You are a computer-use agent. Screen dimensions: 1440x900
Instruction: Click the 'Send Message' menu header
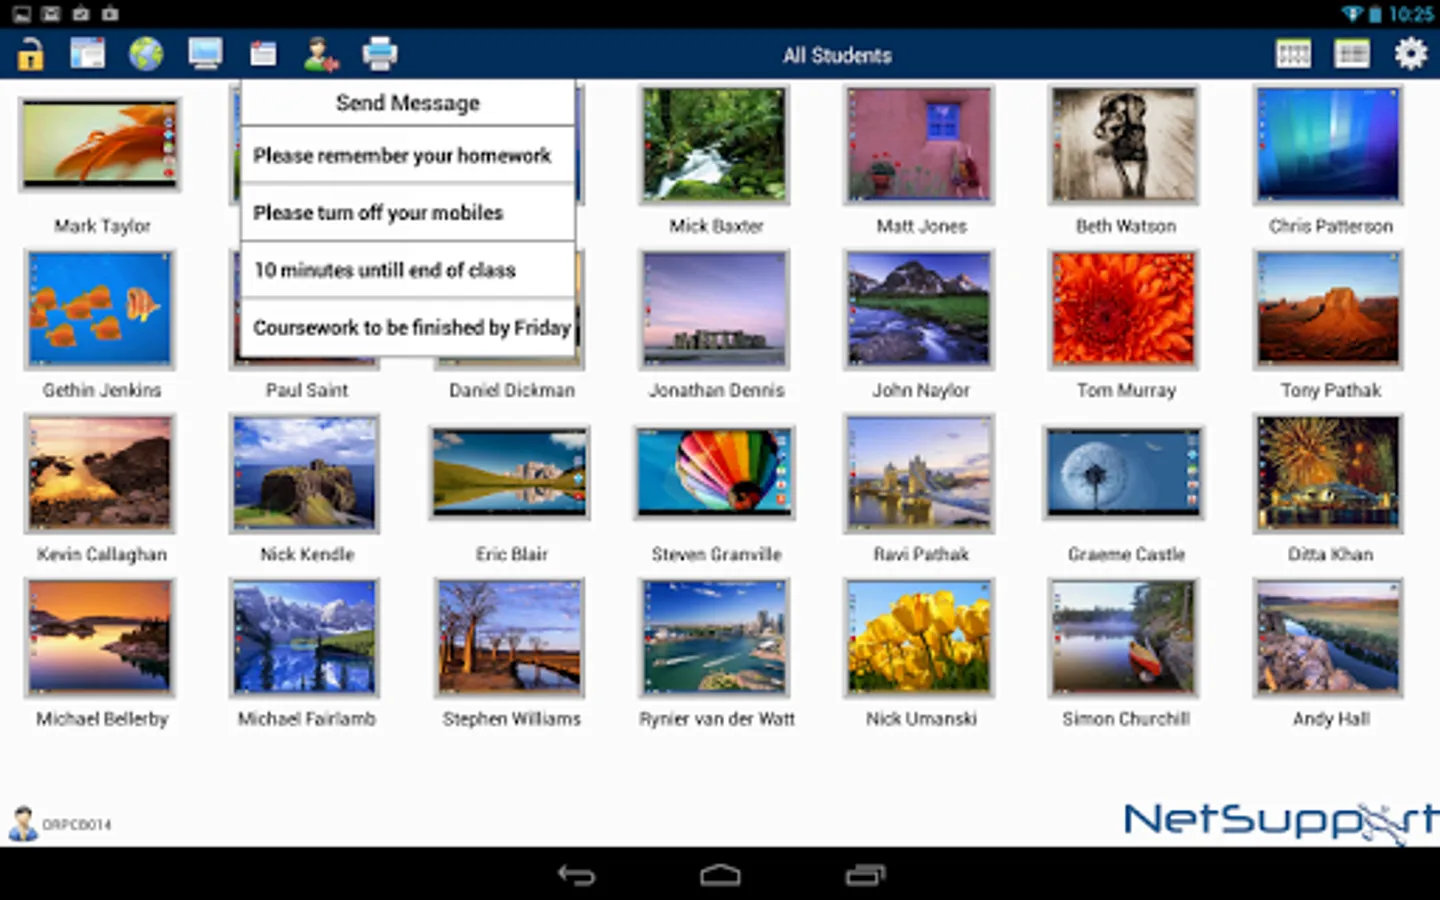tap(408, 103)
